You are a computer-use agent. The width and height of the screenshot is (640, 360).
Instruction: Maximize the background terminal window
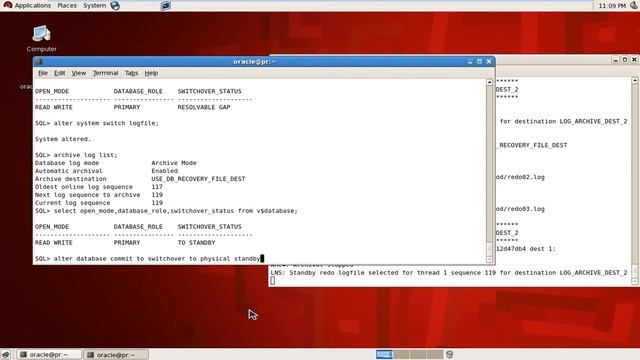[x=625, y=60]
